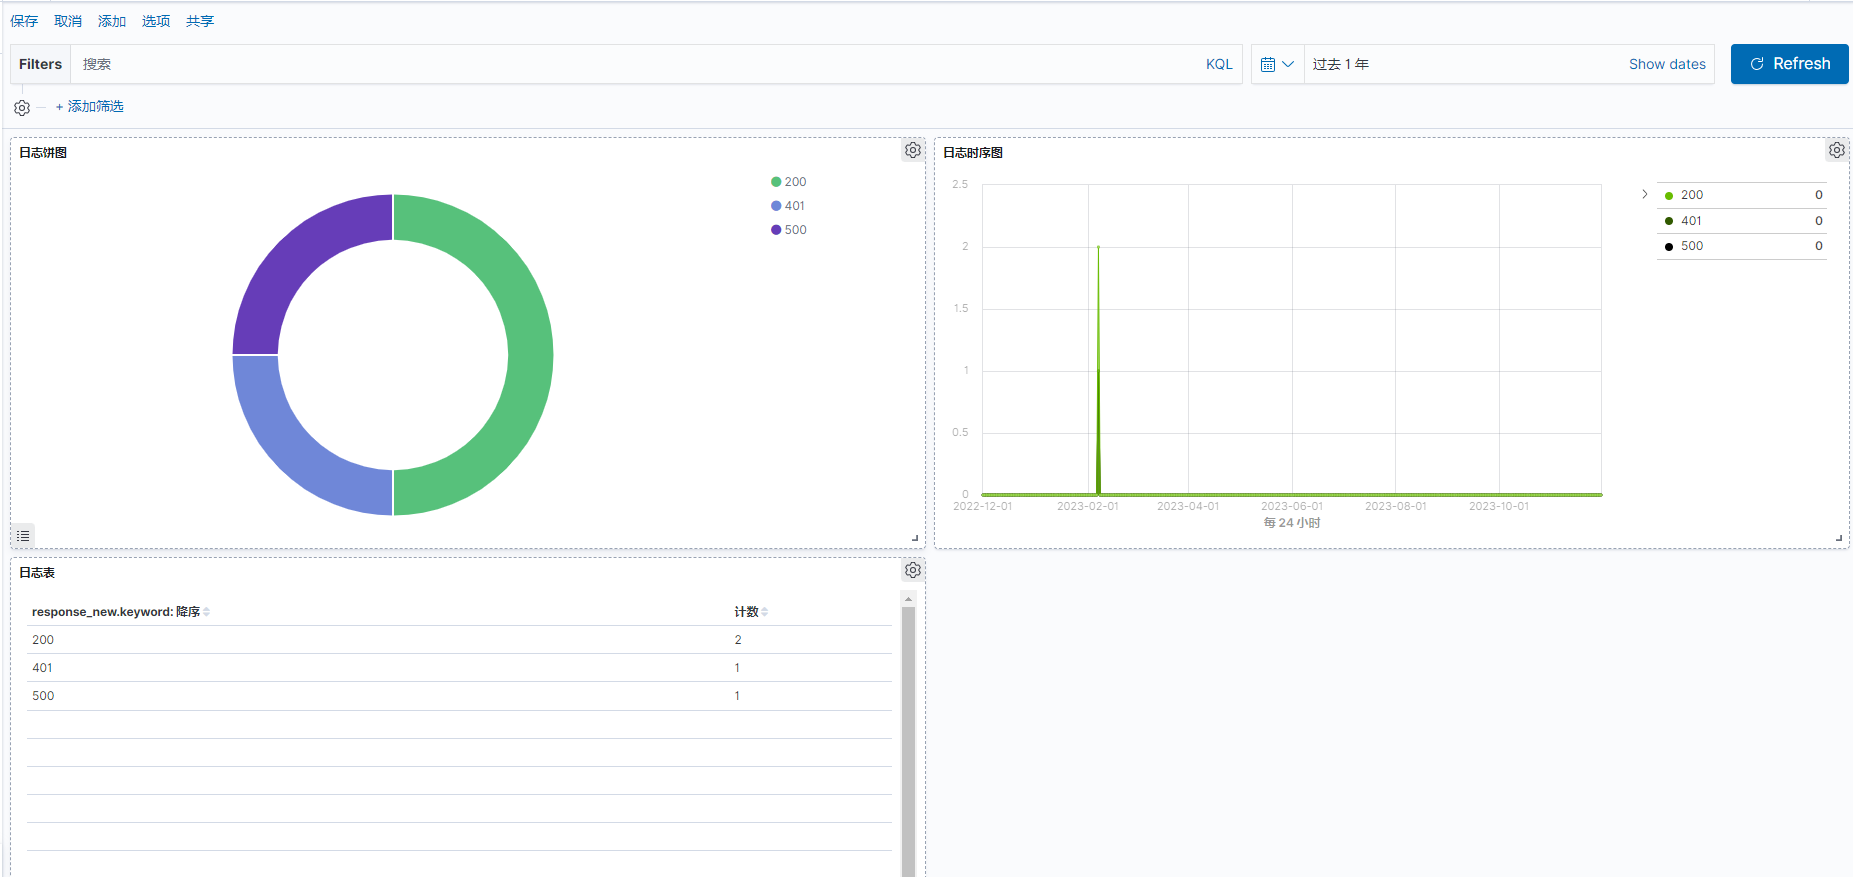
Task: Toggle the 500 pie legend color dot
Action: click(776, 230)
